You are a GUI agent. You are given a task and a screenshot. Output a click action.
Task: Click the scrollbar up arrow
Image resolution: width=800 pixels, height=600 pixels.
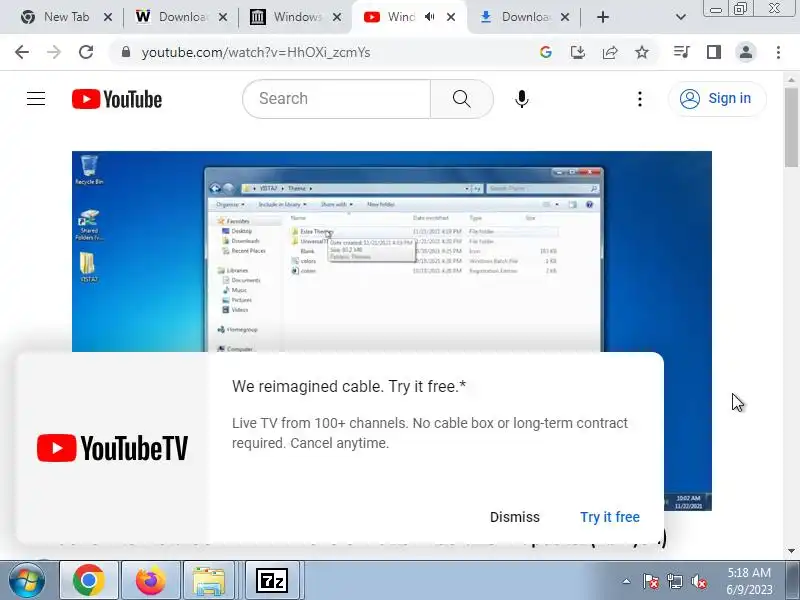(x=791, y=80)
